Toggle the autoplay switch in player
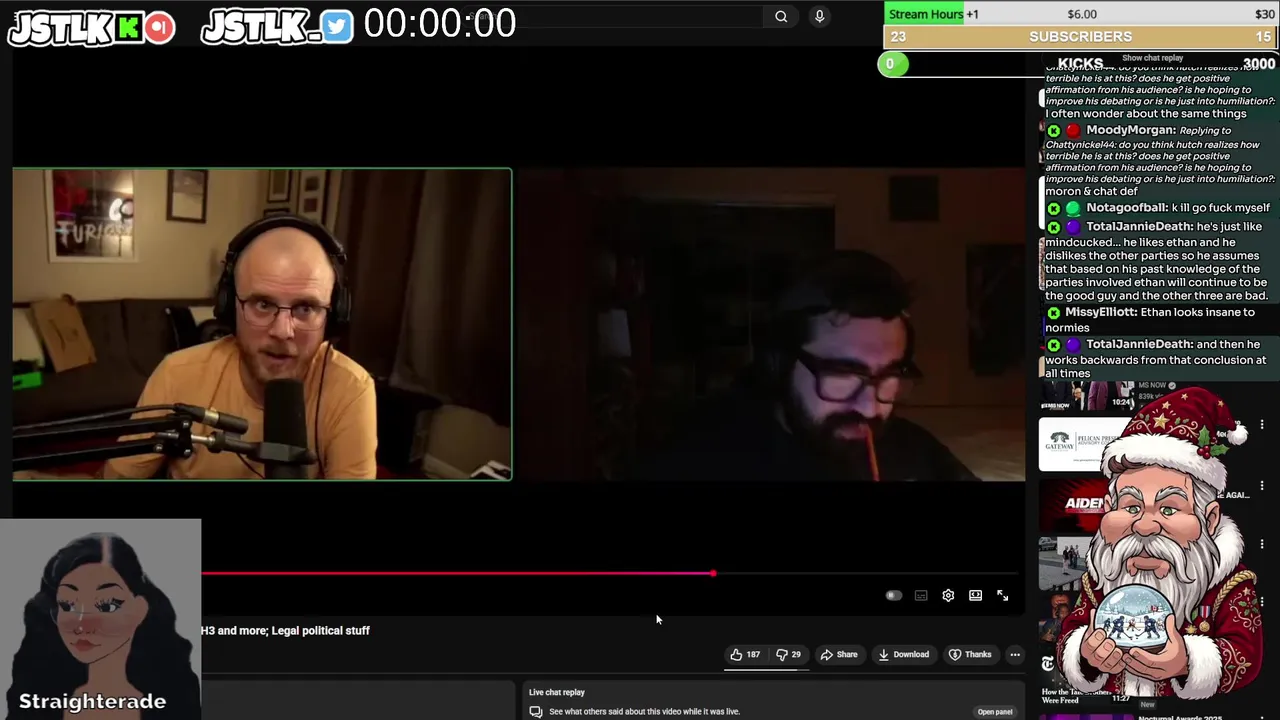This screenshot has width=1280, height=720. pyautogui.click(x=893, y=595)
